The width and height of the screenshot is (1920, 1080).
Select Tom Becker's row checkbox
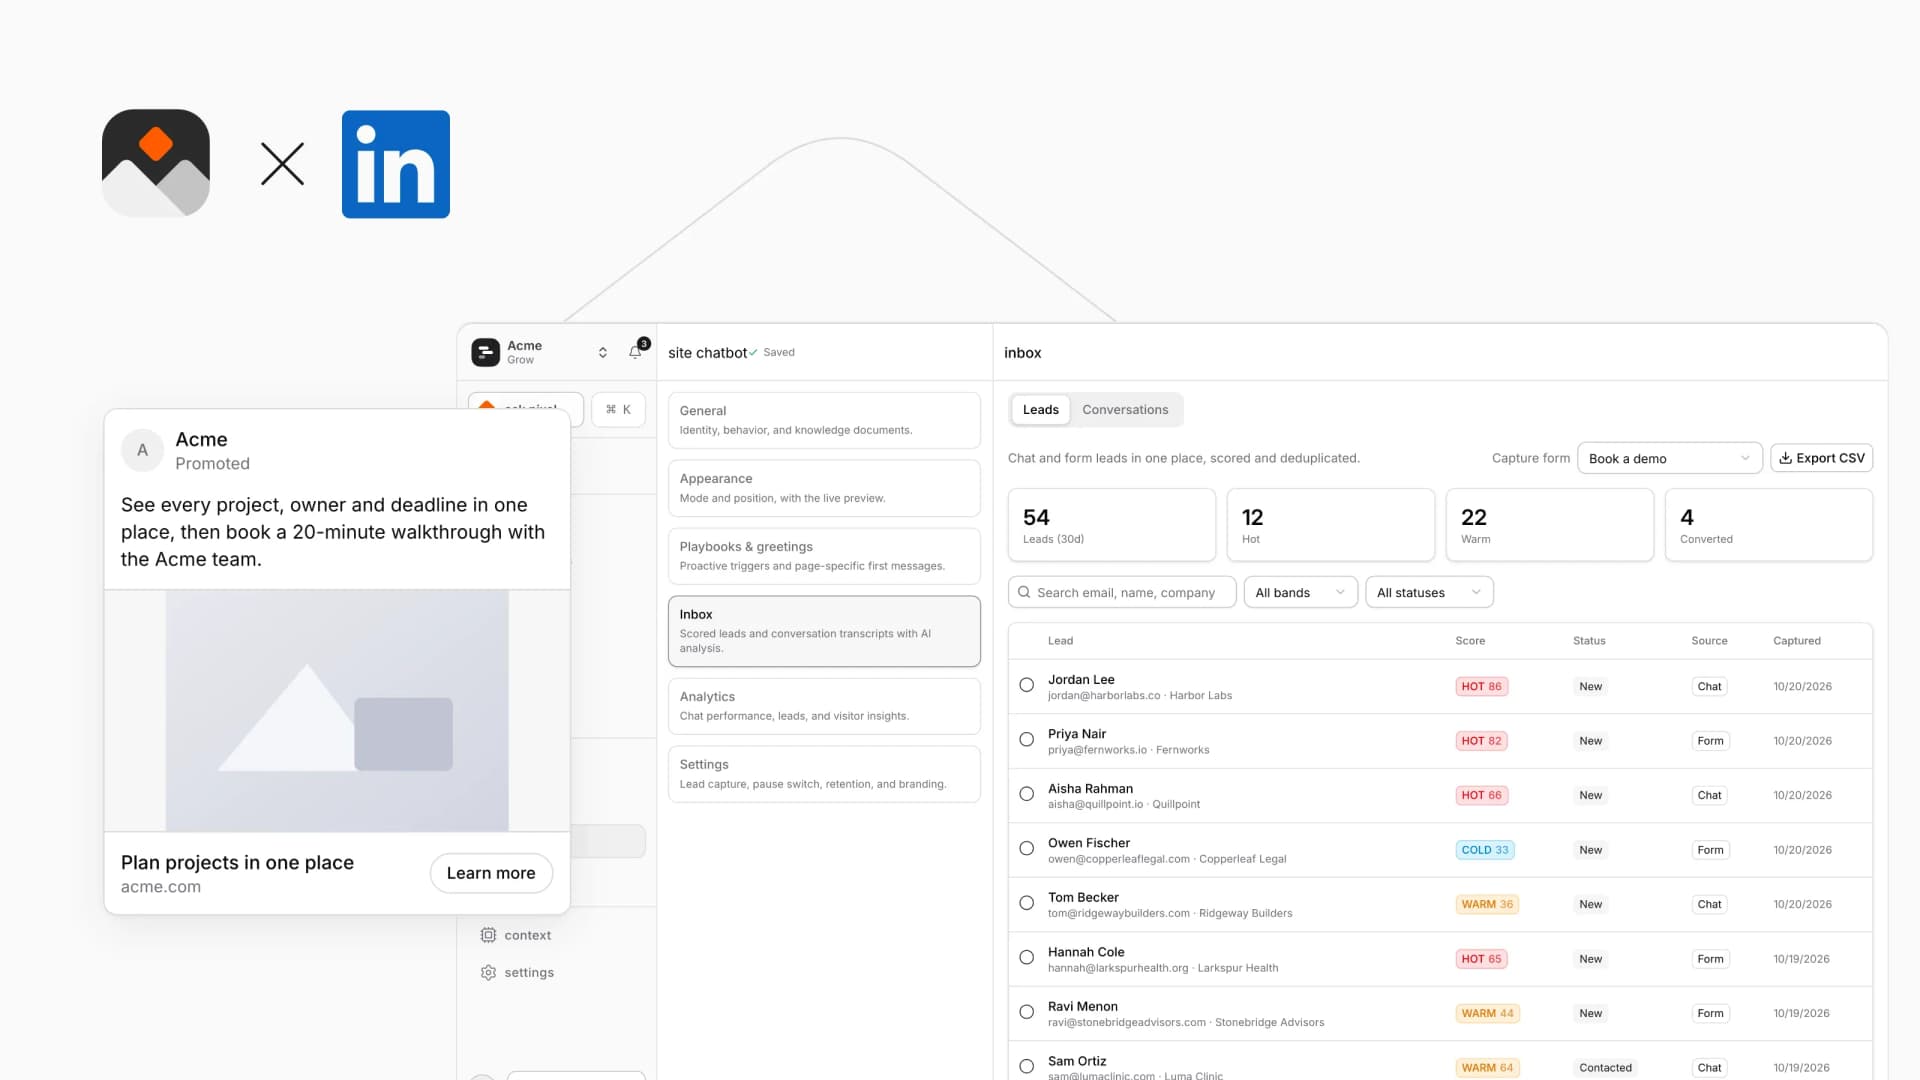click(1026, 903)
